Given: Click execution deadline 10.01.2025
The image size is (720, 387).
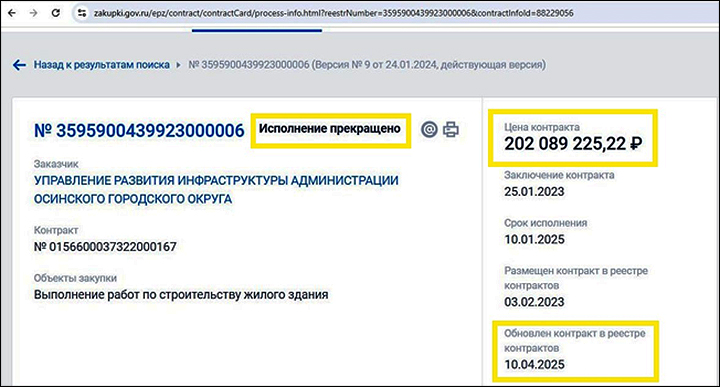Looking at the screenshot, I should pos(534,239).
